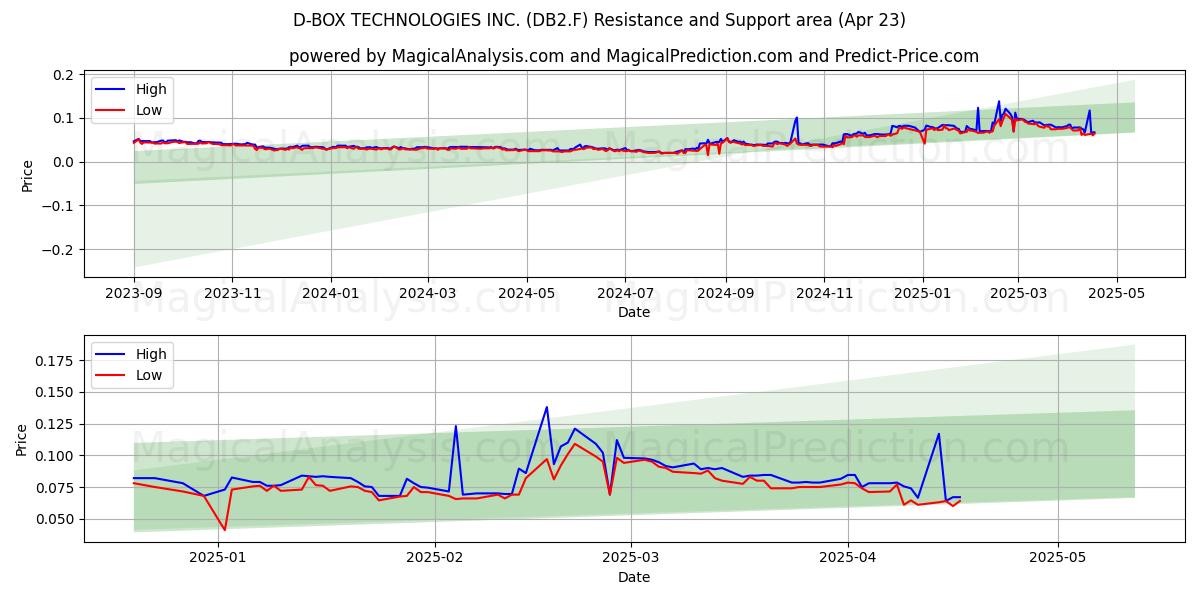Click the 0.2 y-axis tick in top chart

pos(63,75)
